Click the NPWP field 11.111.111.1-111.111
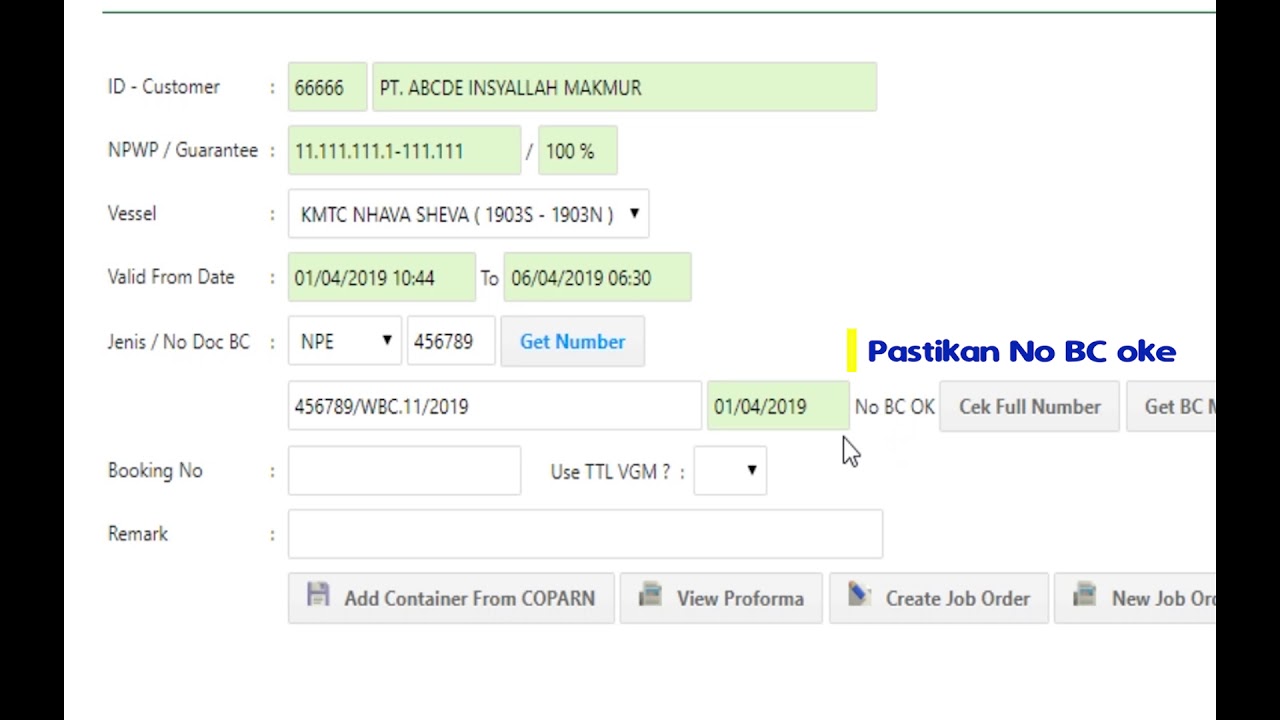The image size is (1280, 720). pyautogui.click(x=404, y=151)
